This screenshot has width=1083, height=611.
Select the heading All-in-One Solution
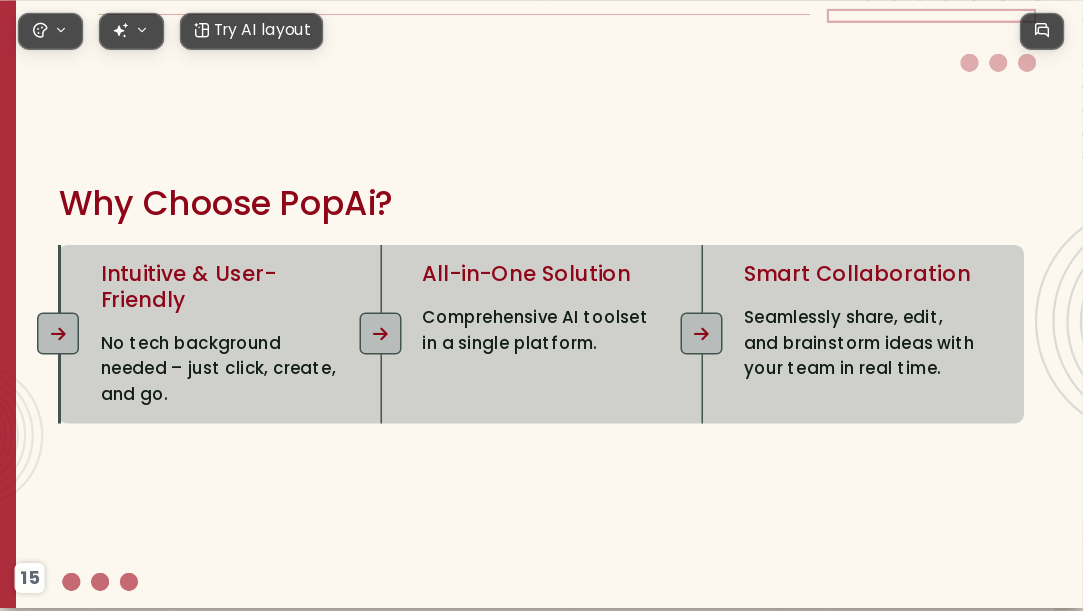click(526, 274)
